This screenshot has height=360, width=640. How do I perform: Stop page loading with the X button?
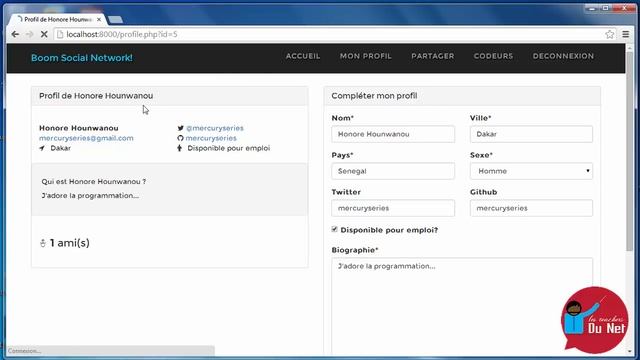coord(44,34)
